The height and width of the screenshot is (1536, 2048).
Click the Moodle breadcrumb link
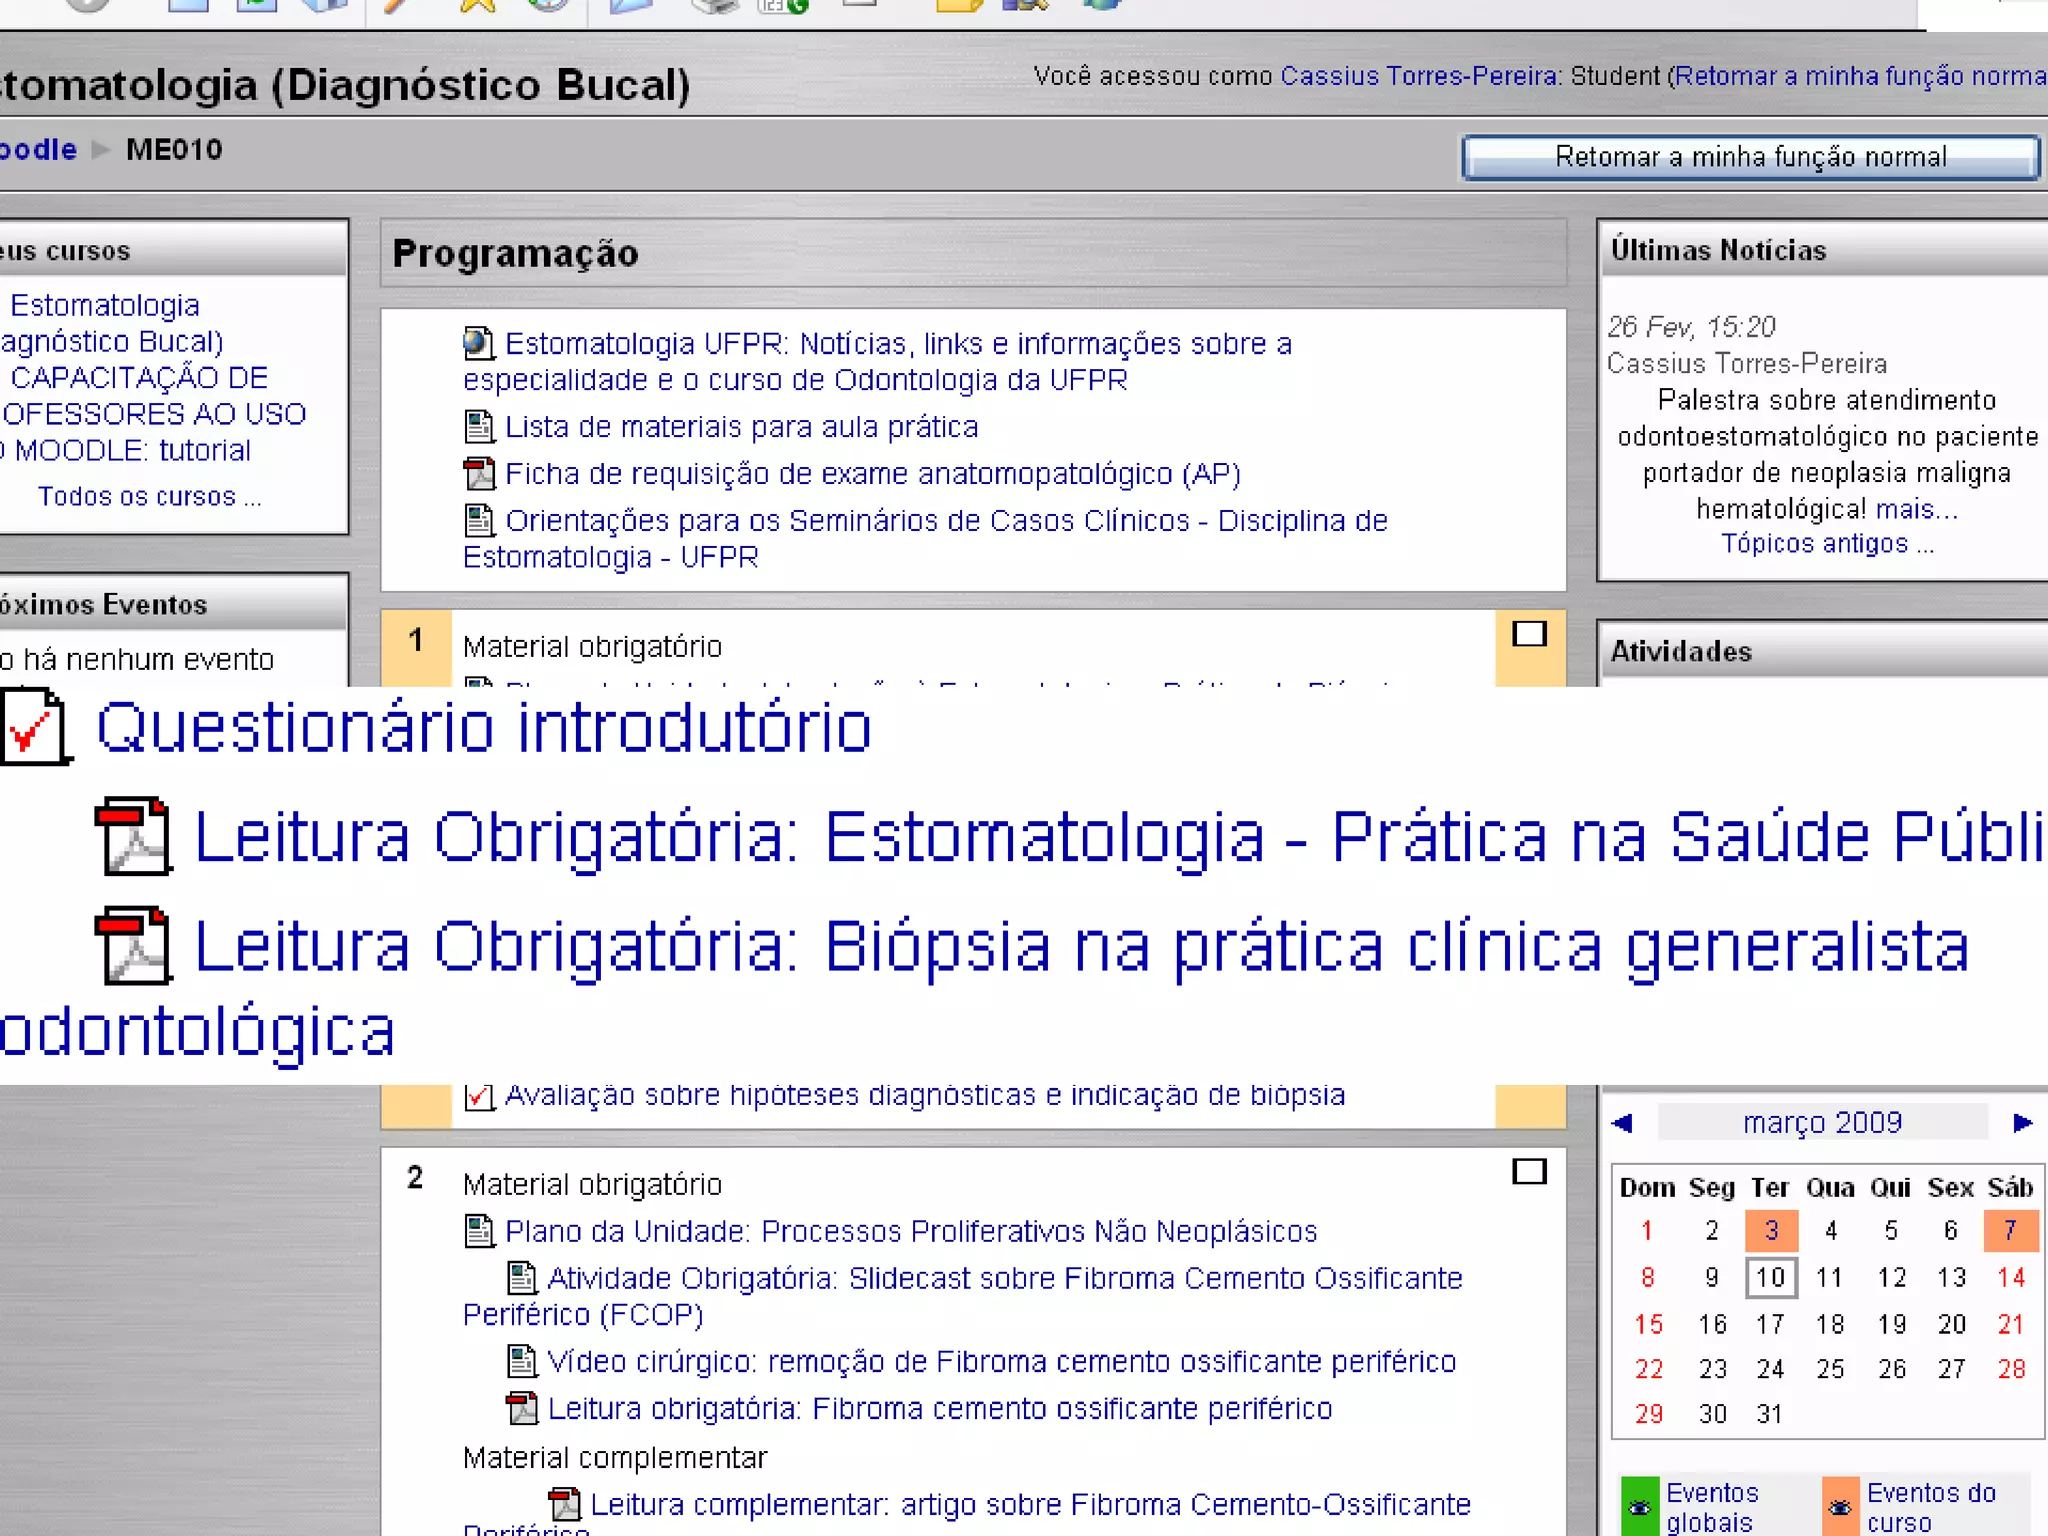coord(38,150)
